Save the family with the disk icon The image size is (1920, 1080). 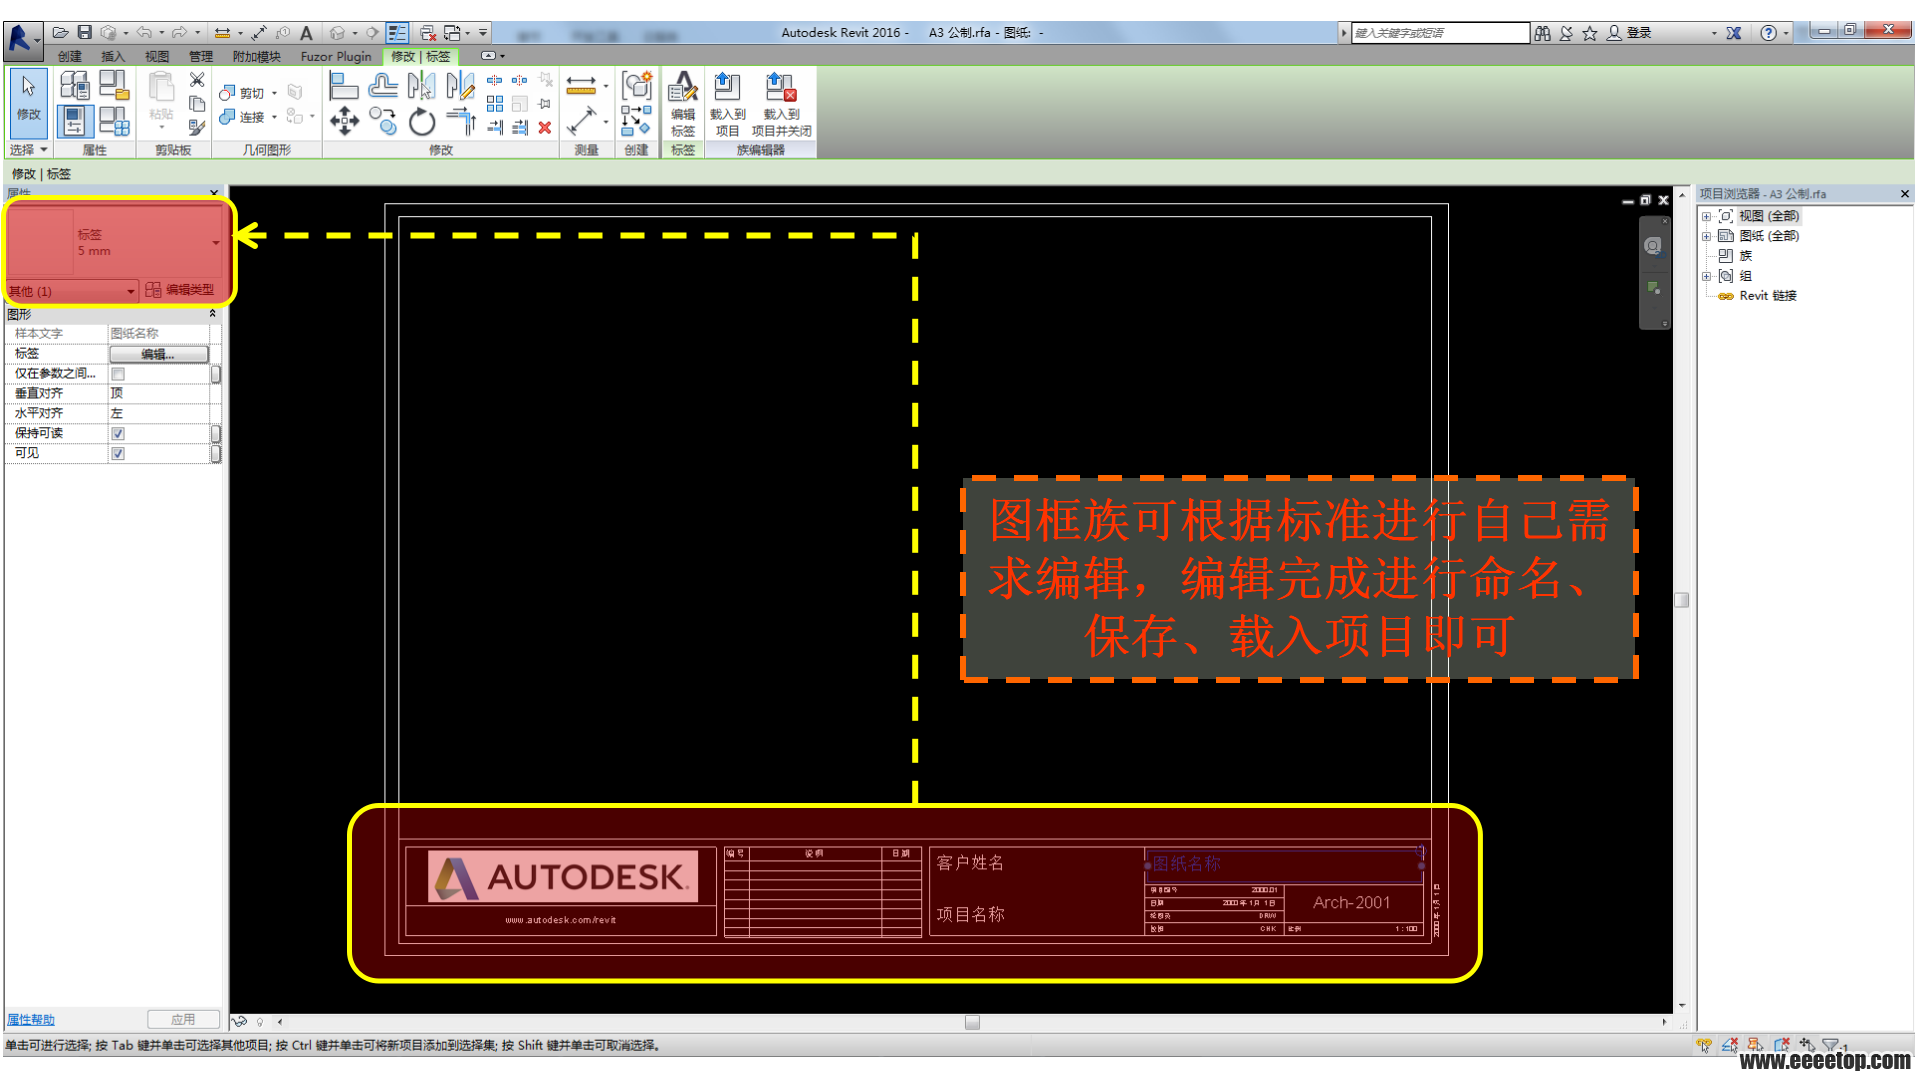(85, 33)
